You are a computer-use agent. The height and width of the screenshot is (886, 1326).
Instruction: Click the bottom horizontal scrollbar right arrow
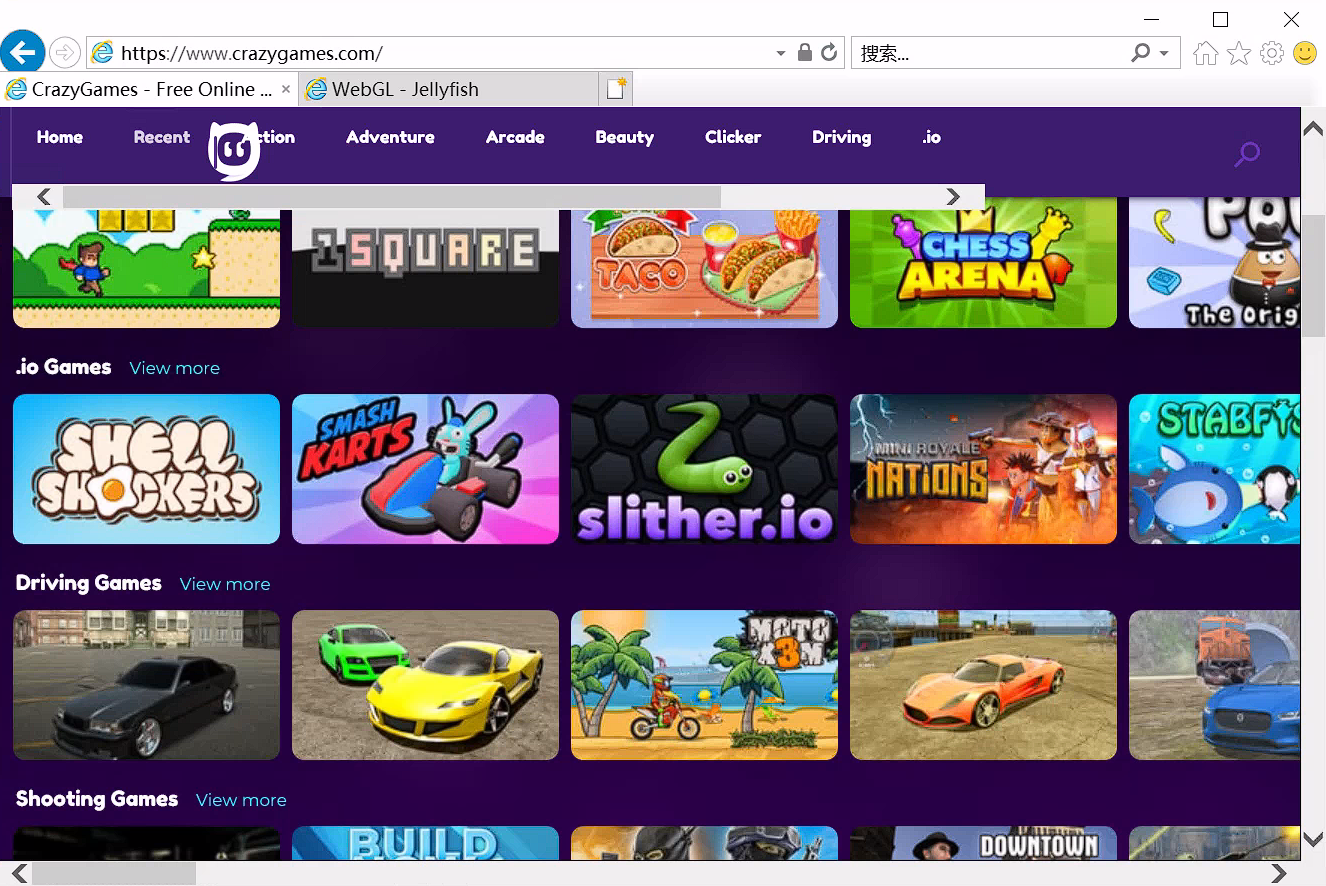click(x=1279, y=874)
